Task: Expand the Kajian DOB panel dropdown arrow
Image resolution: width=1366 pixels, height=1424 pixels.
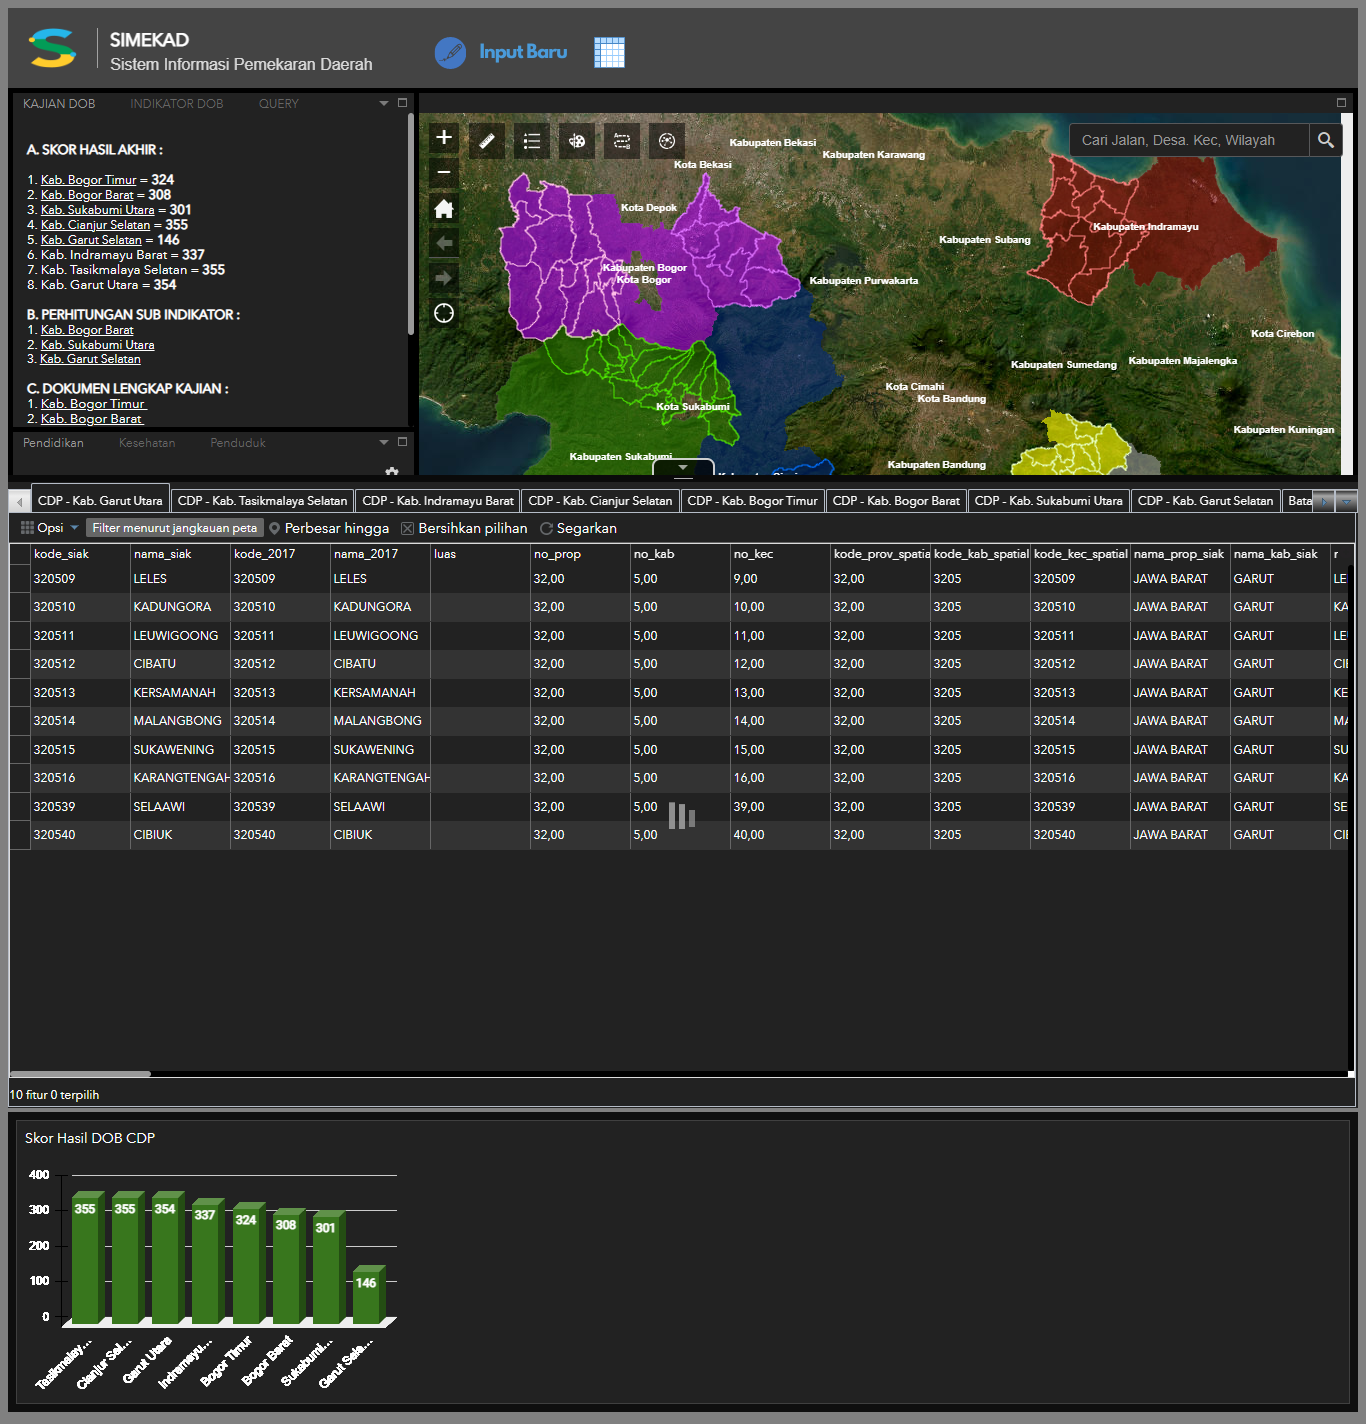Action: pos(383,103)
